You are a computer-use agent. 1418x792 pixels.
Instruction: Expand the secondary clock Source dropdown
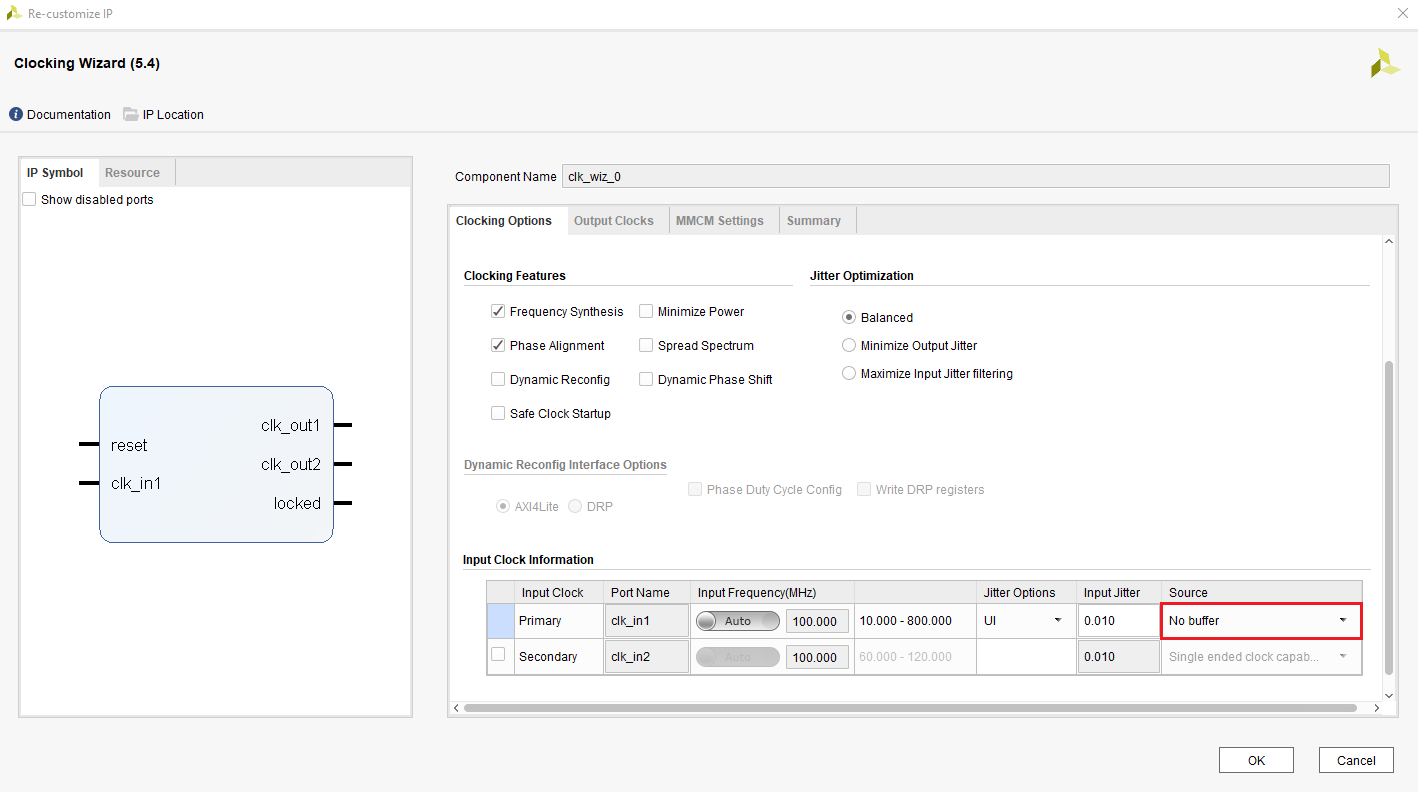pyautogui.click(x=1342, y=656)
